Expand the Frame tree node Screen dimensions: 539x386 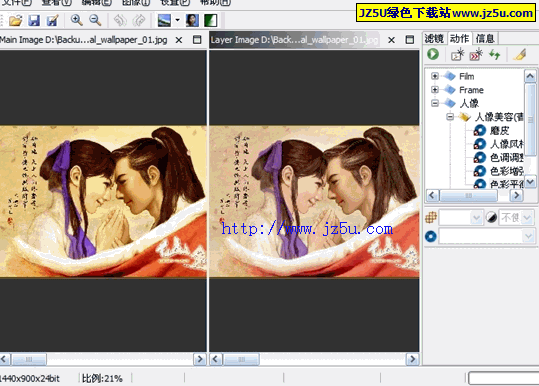[435, 90]
